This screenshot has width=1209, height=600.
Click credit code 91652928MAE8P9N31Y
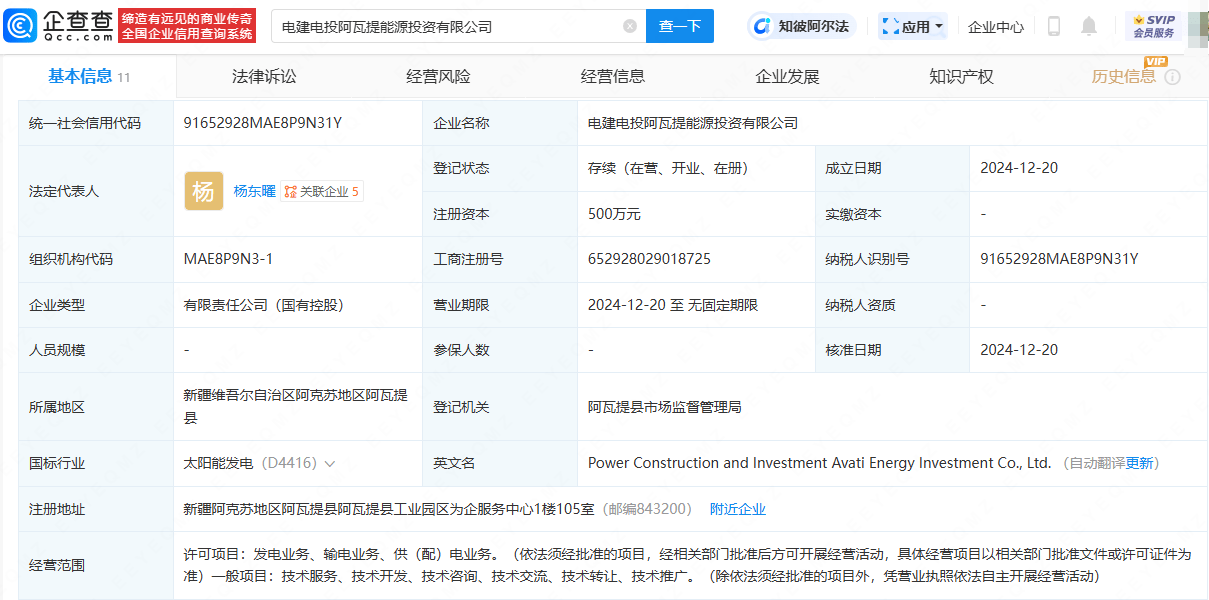click(x=263, y=123)
